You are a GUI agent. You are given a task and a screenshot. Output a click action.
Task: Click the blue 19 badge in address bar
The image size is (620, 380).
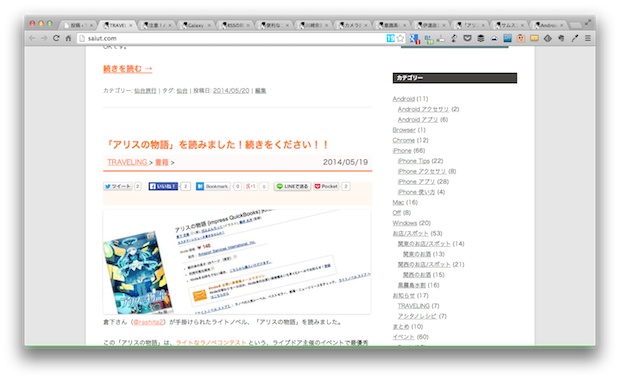click(x=390, y=38)
